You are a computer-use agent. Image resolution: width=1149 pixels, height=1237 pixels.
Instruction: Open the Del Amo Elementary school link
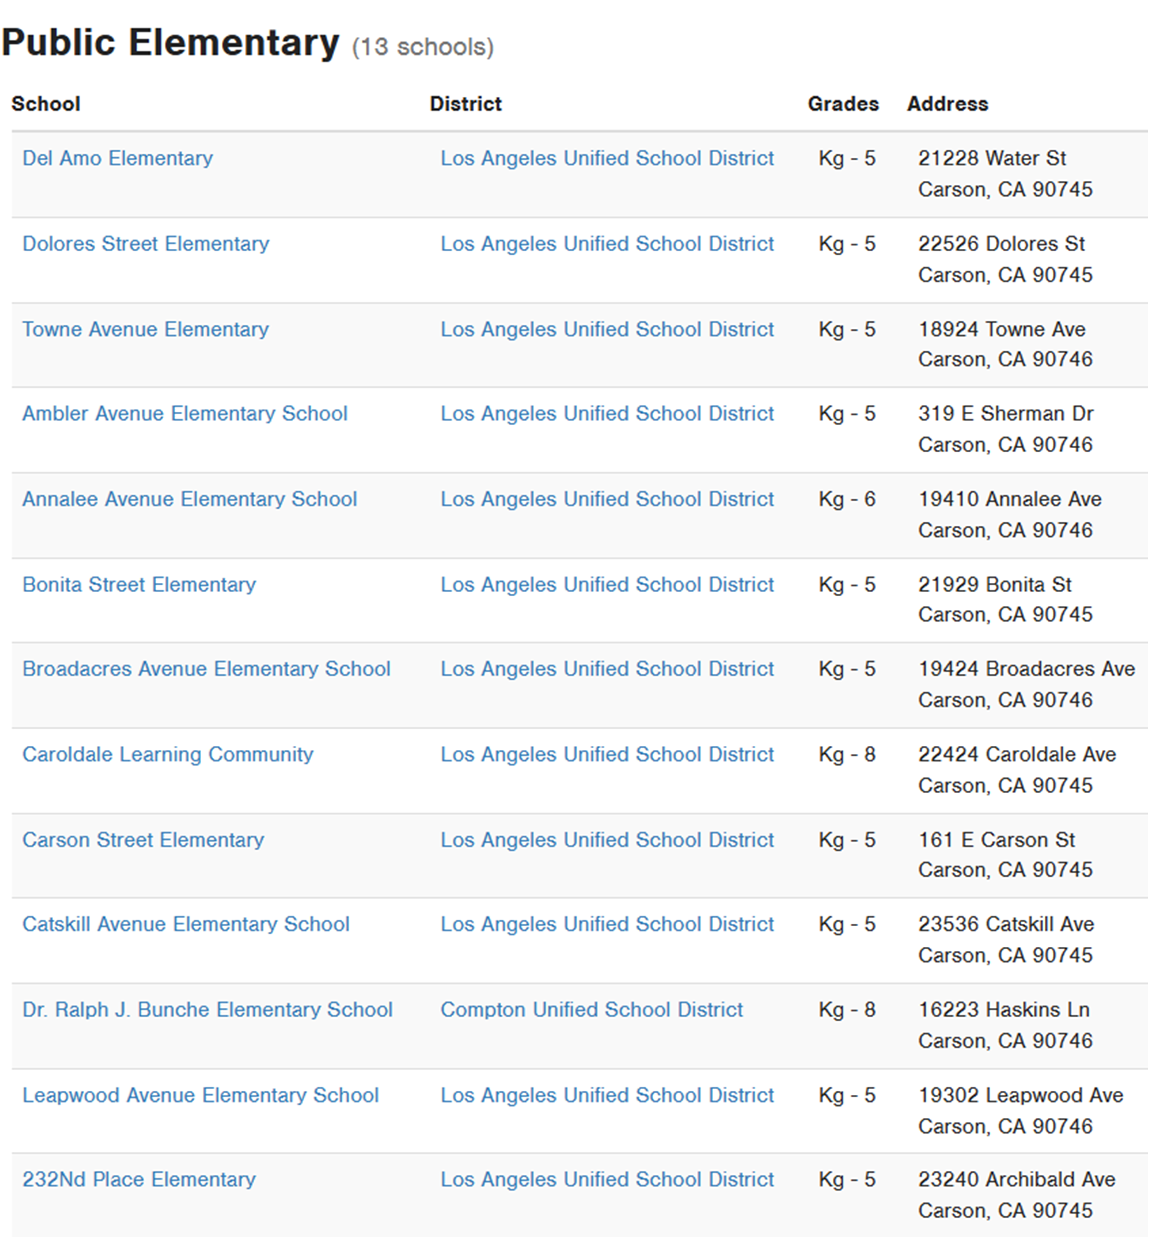click(x=118, y=158)
